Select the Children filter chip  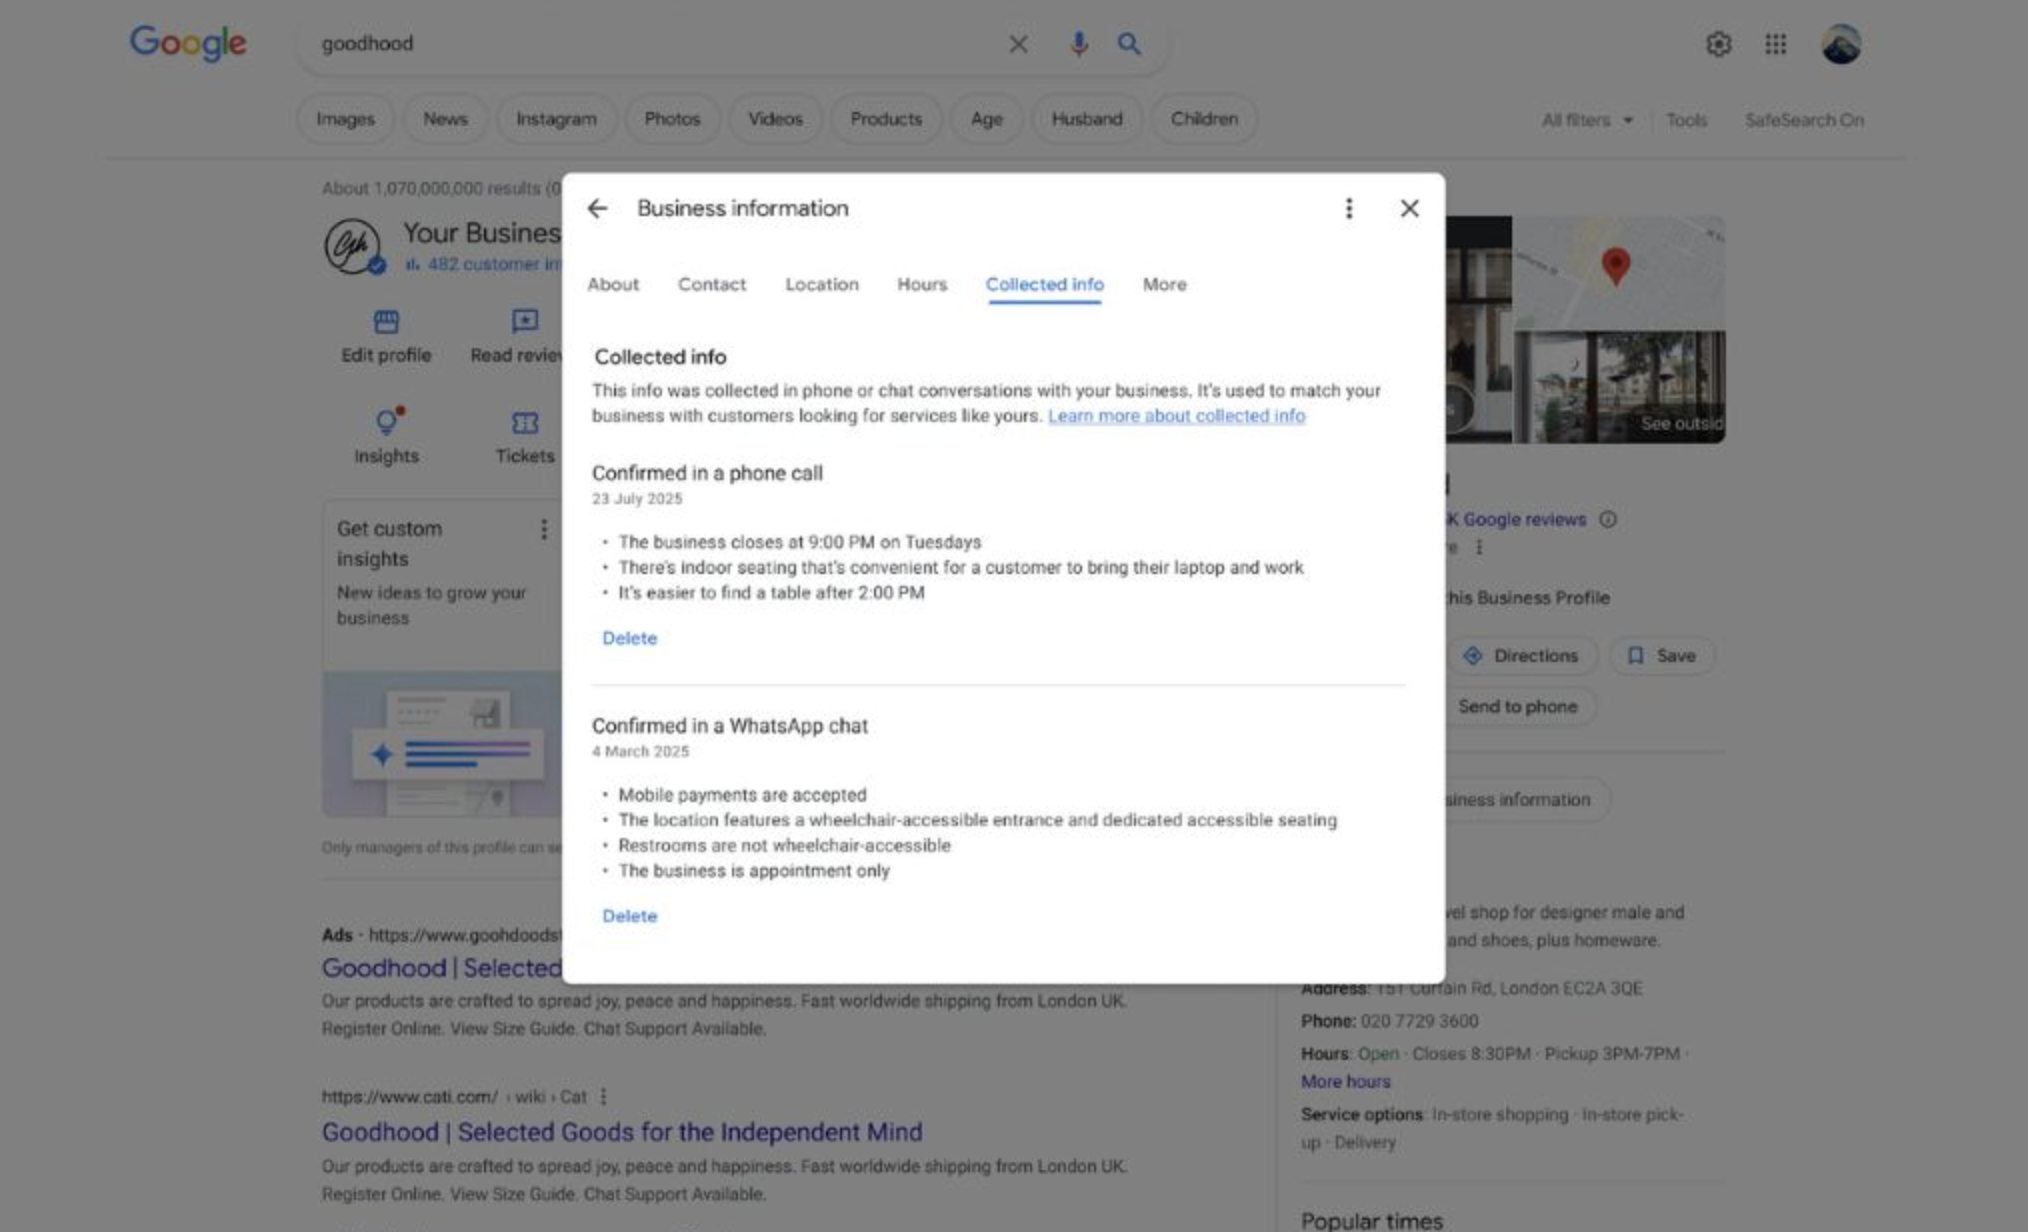point(1204,119)
